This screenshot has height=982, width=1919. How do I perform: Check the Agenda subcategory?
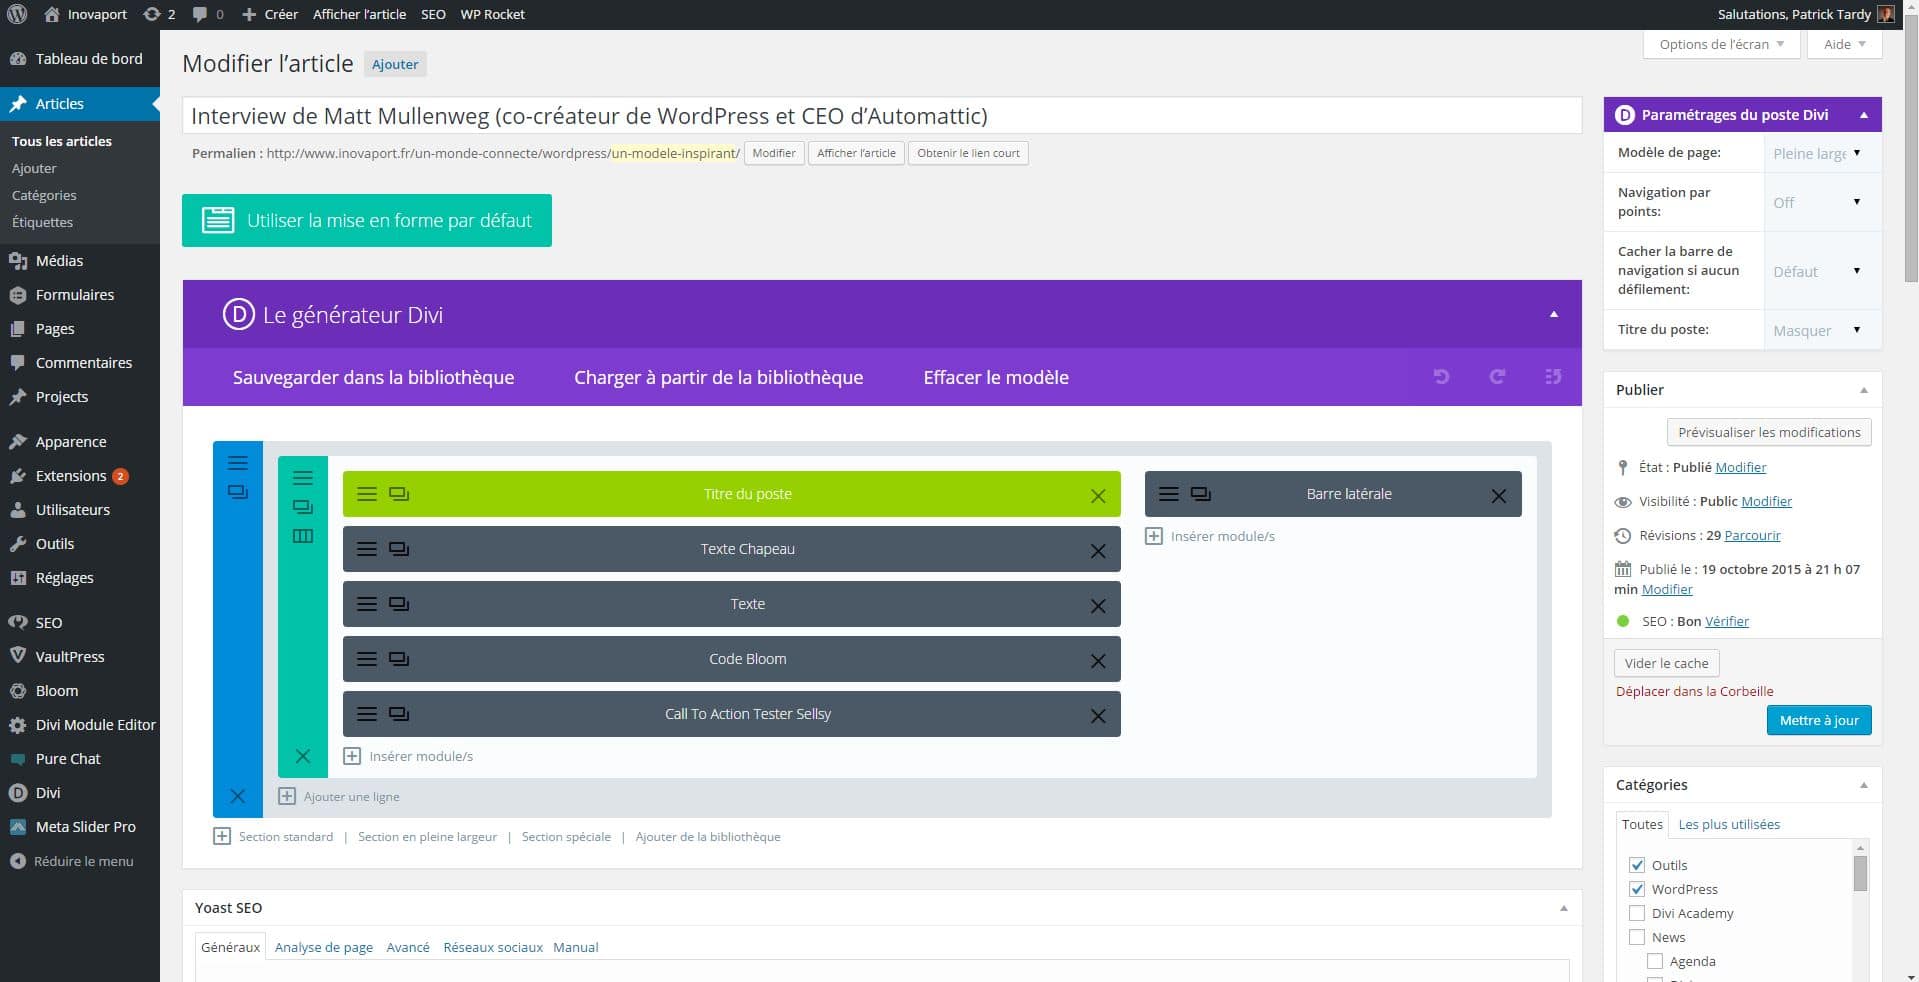(1655, 961)
